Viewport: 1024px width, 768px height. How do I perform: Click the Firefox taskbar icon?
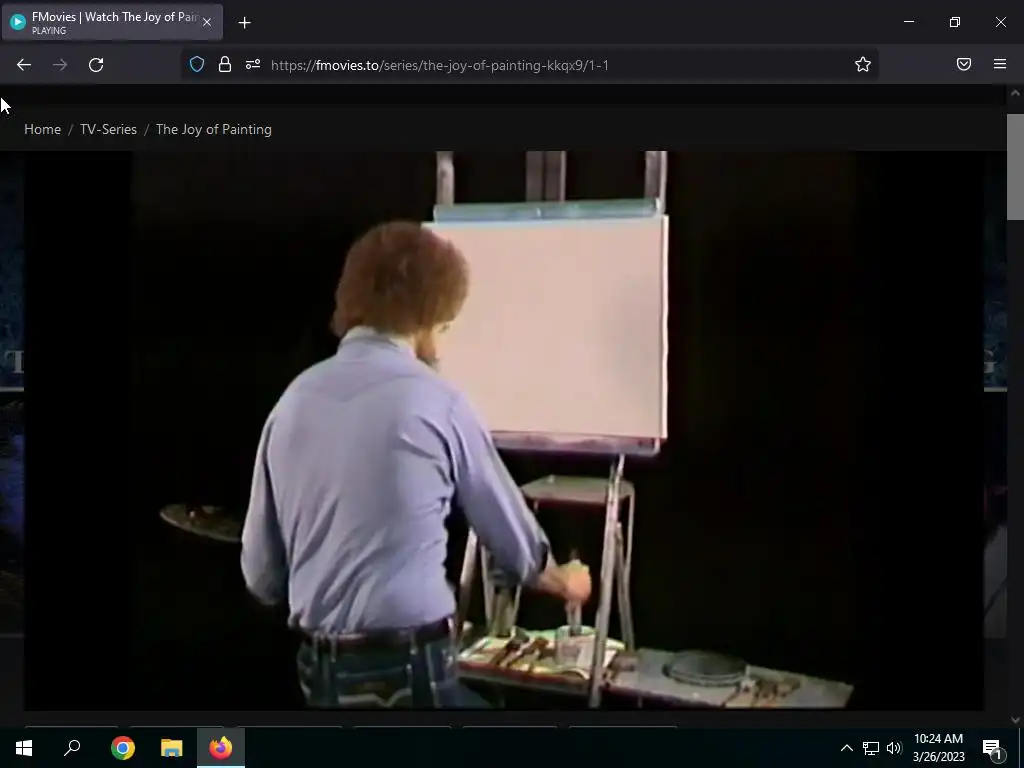point(221,748)
